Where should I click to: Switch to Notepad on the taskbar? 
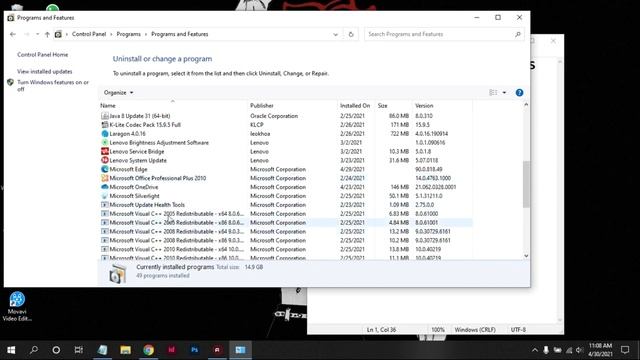pos(102,350)
